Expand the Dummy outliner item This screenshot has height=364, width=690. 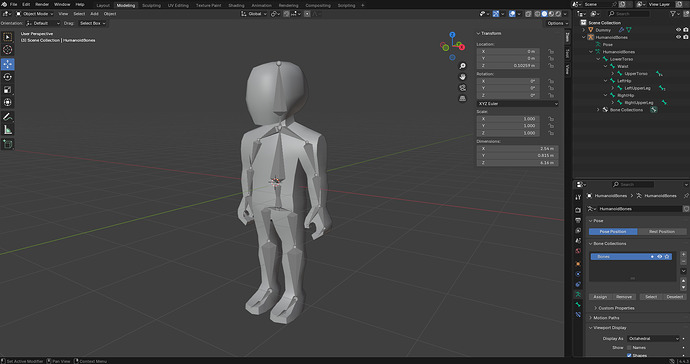[584, 30]
